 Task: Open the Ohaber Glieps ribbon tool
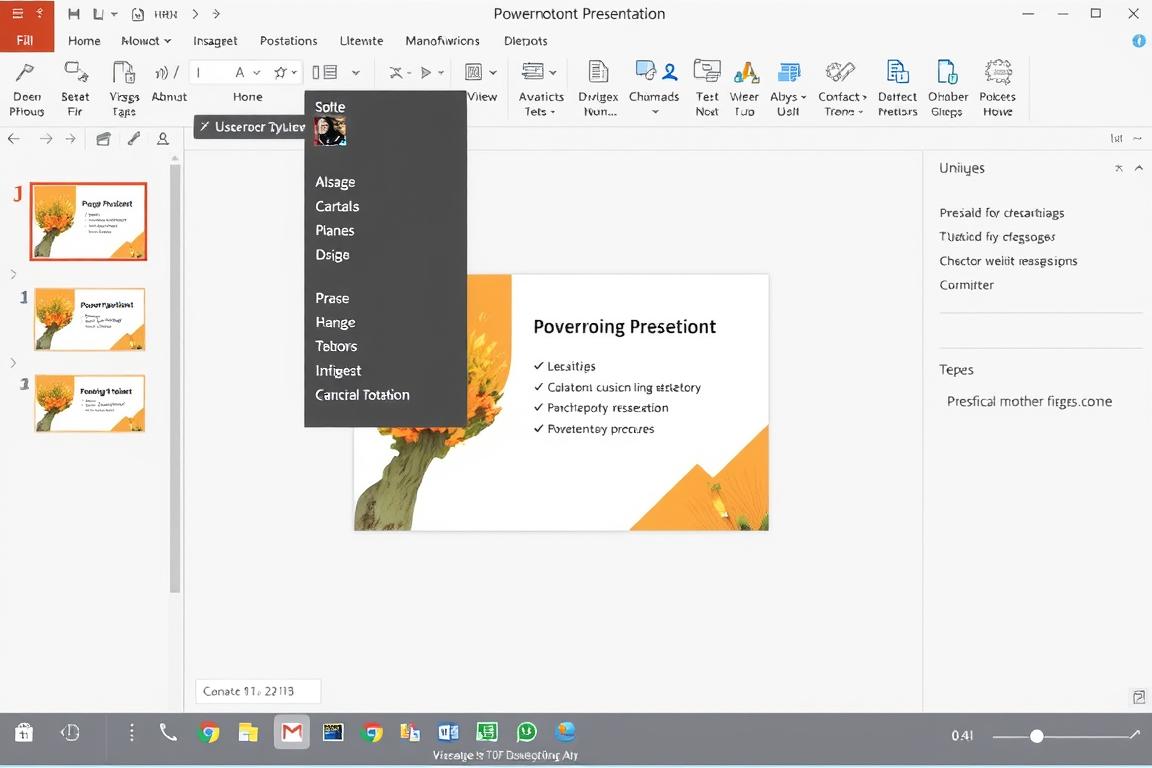coord(947,73)
